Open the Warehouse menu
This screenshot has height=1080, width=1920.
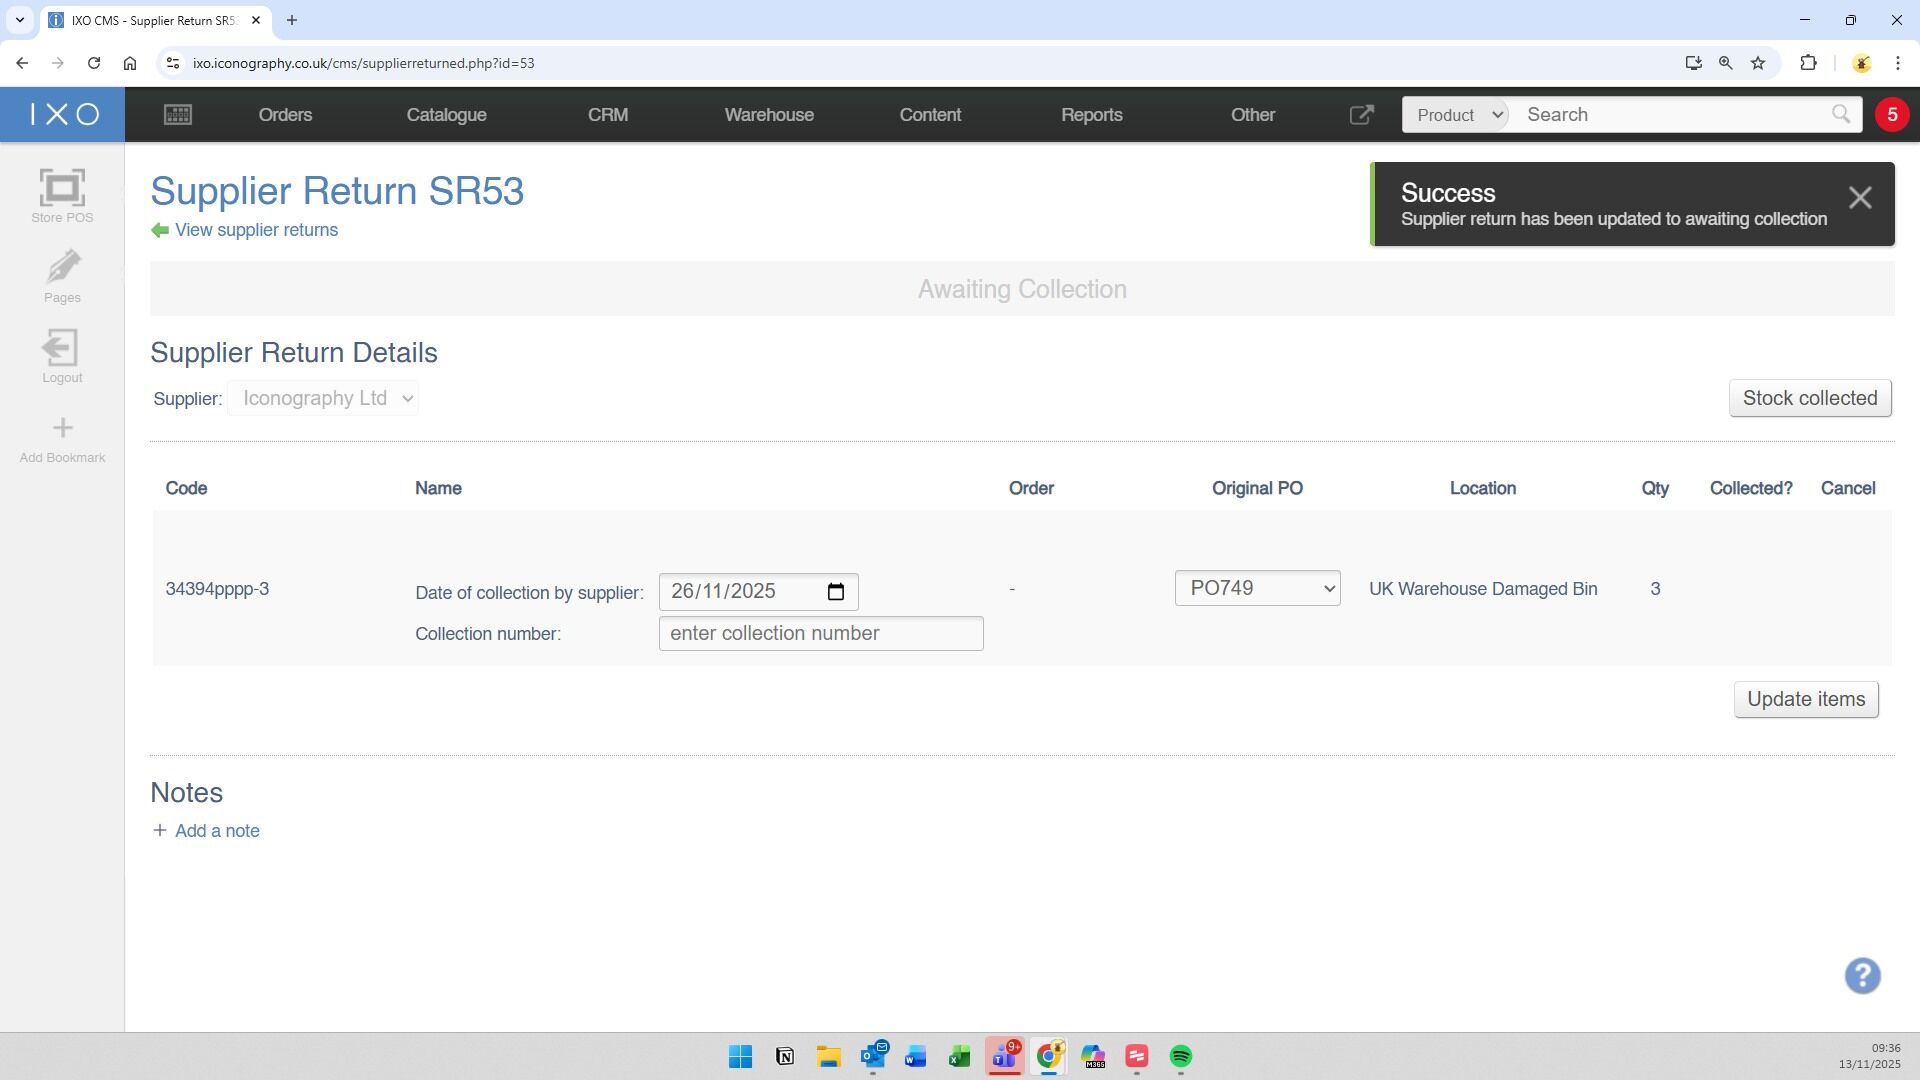[x=768, y=115]
